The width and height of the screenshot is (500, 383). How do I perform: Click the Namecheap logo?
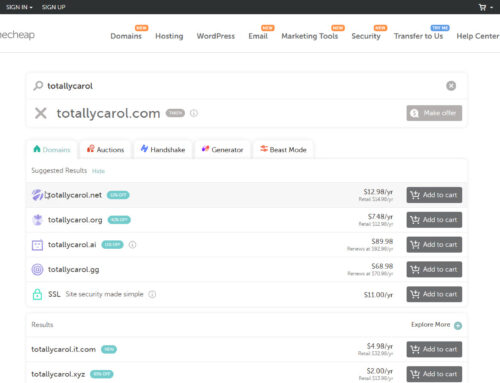pos(17,35)
